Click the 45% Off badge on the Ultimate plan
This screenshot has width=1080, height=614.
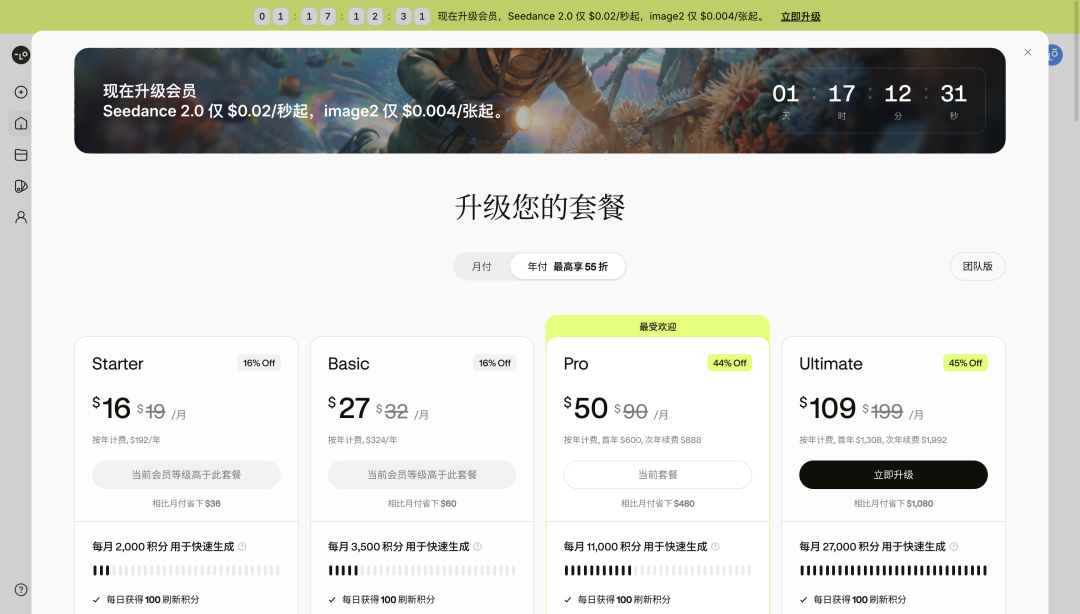pyautogui.click(x=965, y=363)
